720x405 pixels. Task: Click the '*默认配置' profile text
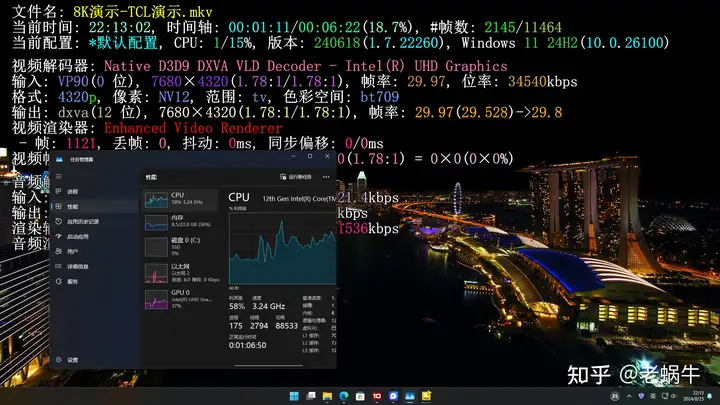click(123, 43)
